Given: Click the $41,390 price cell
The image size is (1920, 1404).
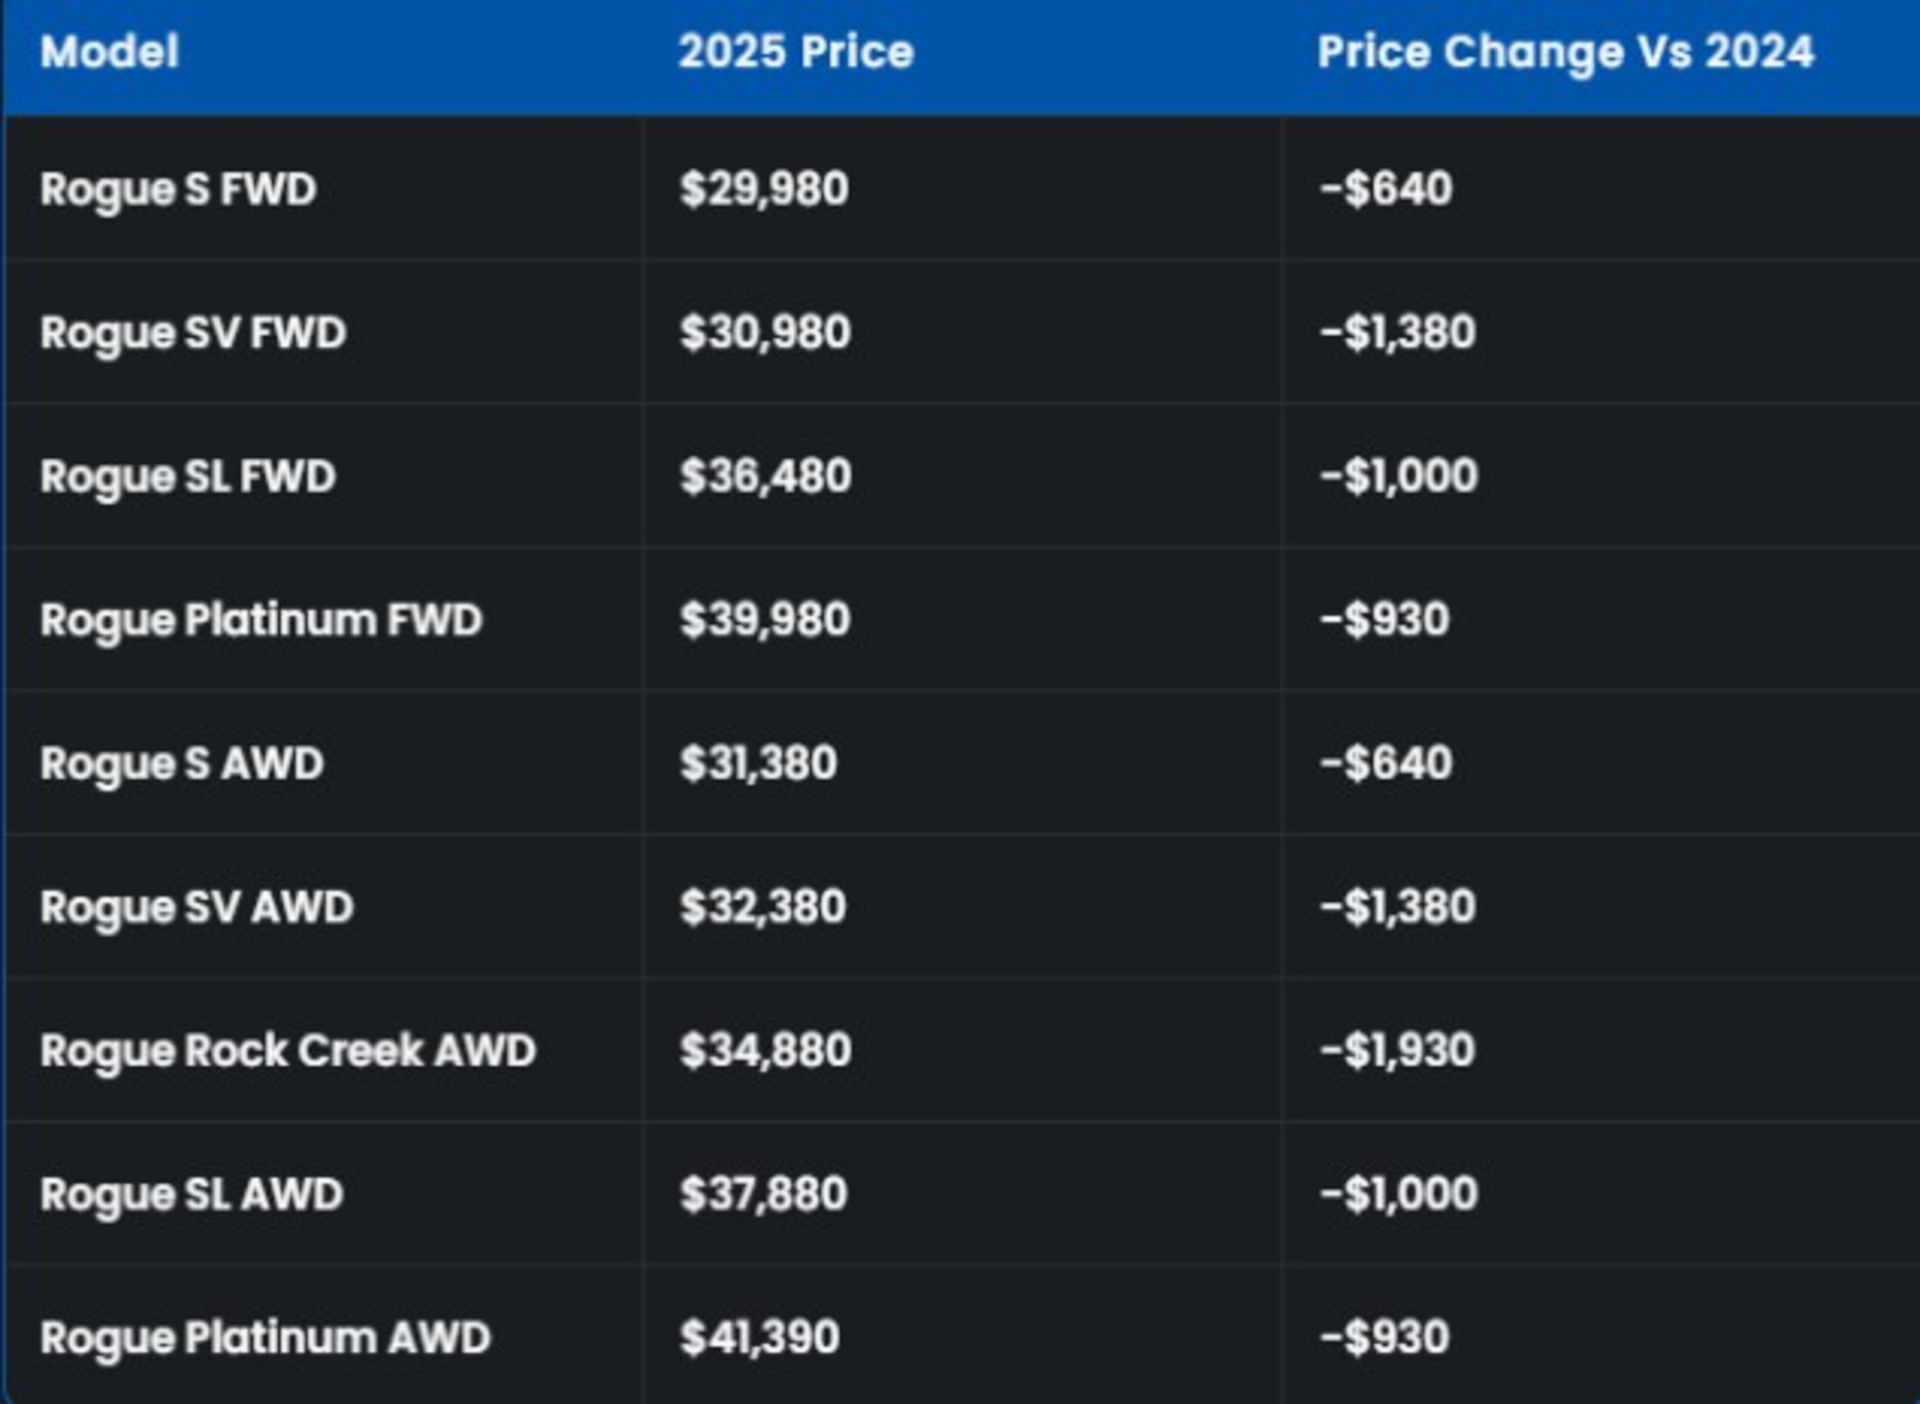Looking at the screenshot, I should point(760,1338).
